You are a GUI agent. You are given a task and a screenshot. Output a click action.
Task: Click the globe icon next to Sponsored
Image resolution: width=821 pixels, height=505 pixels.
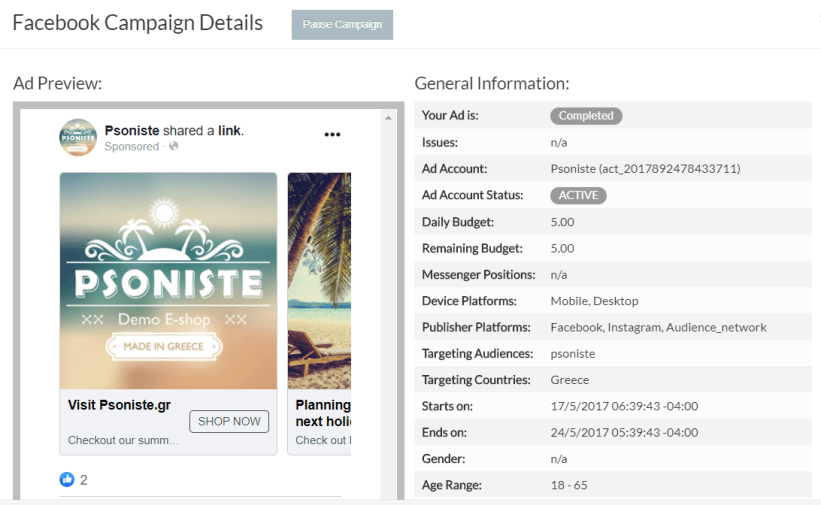click(x=173, y=146)
